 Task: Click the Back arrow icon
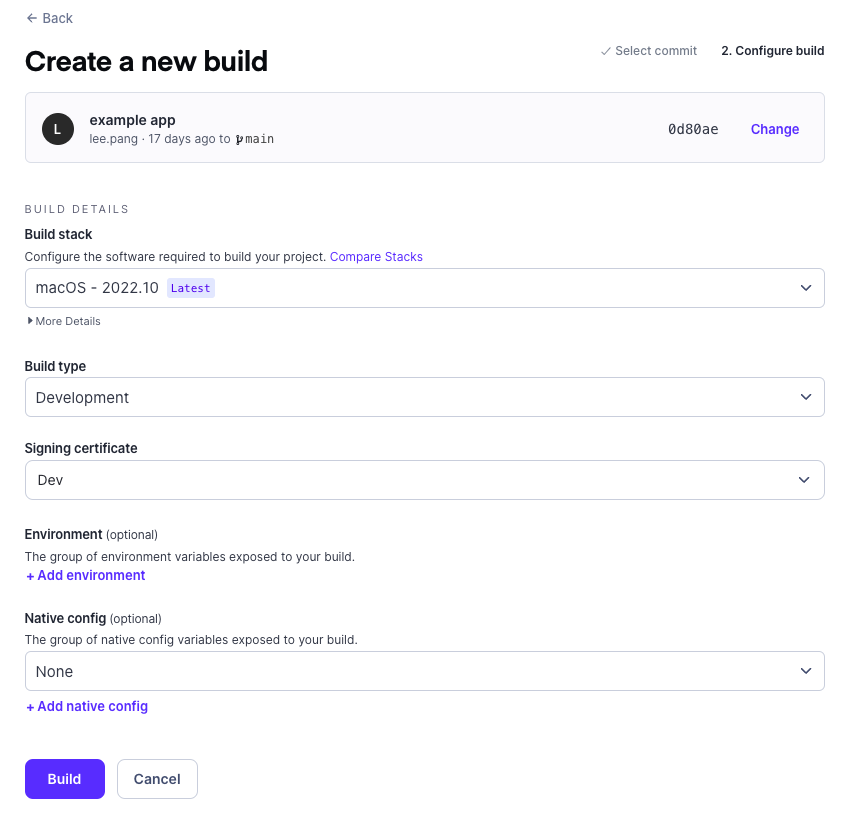[x=32, y=18]
